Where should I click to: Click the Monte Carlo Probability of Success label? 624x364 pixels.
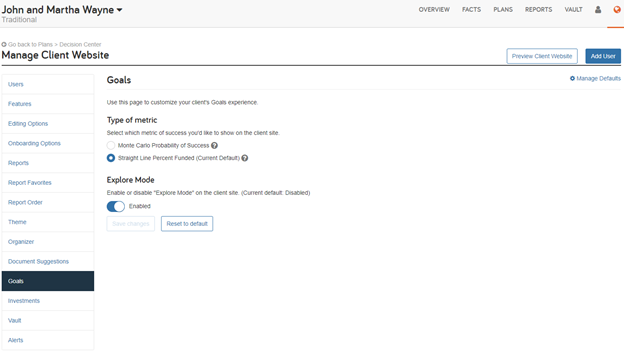coord(163,146)
